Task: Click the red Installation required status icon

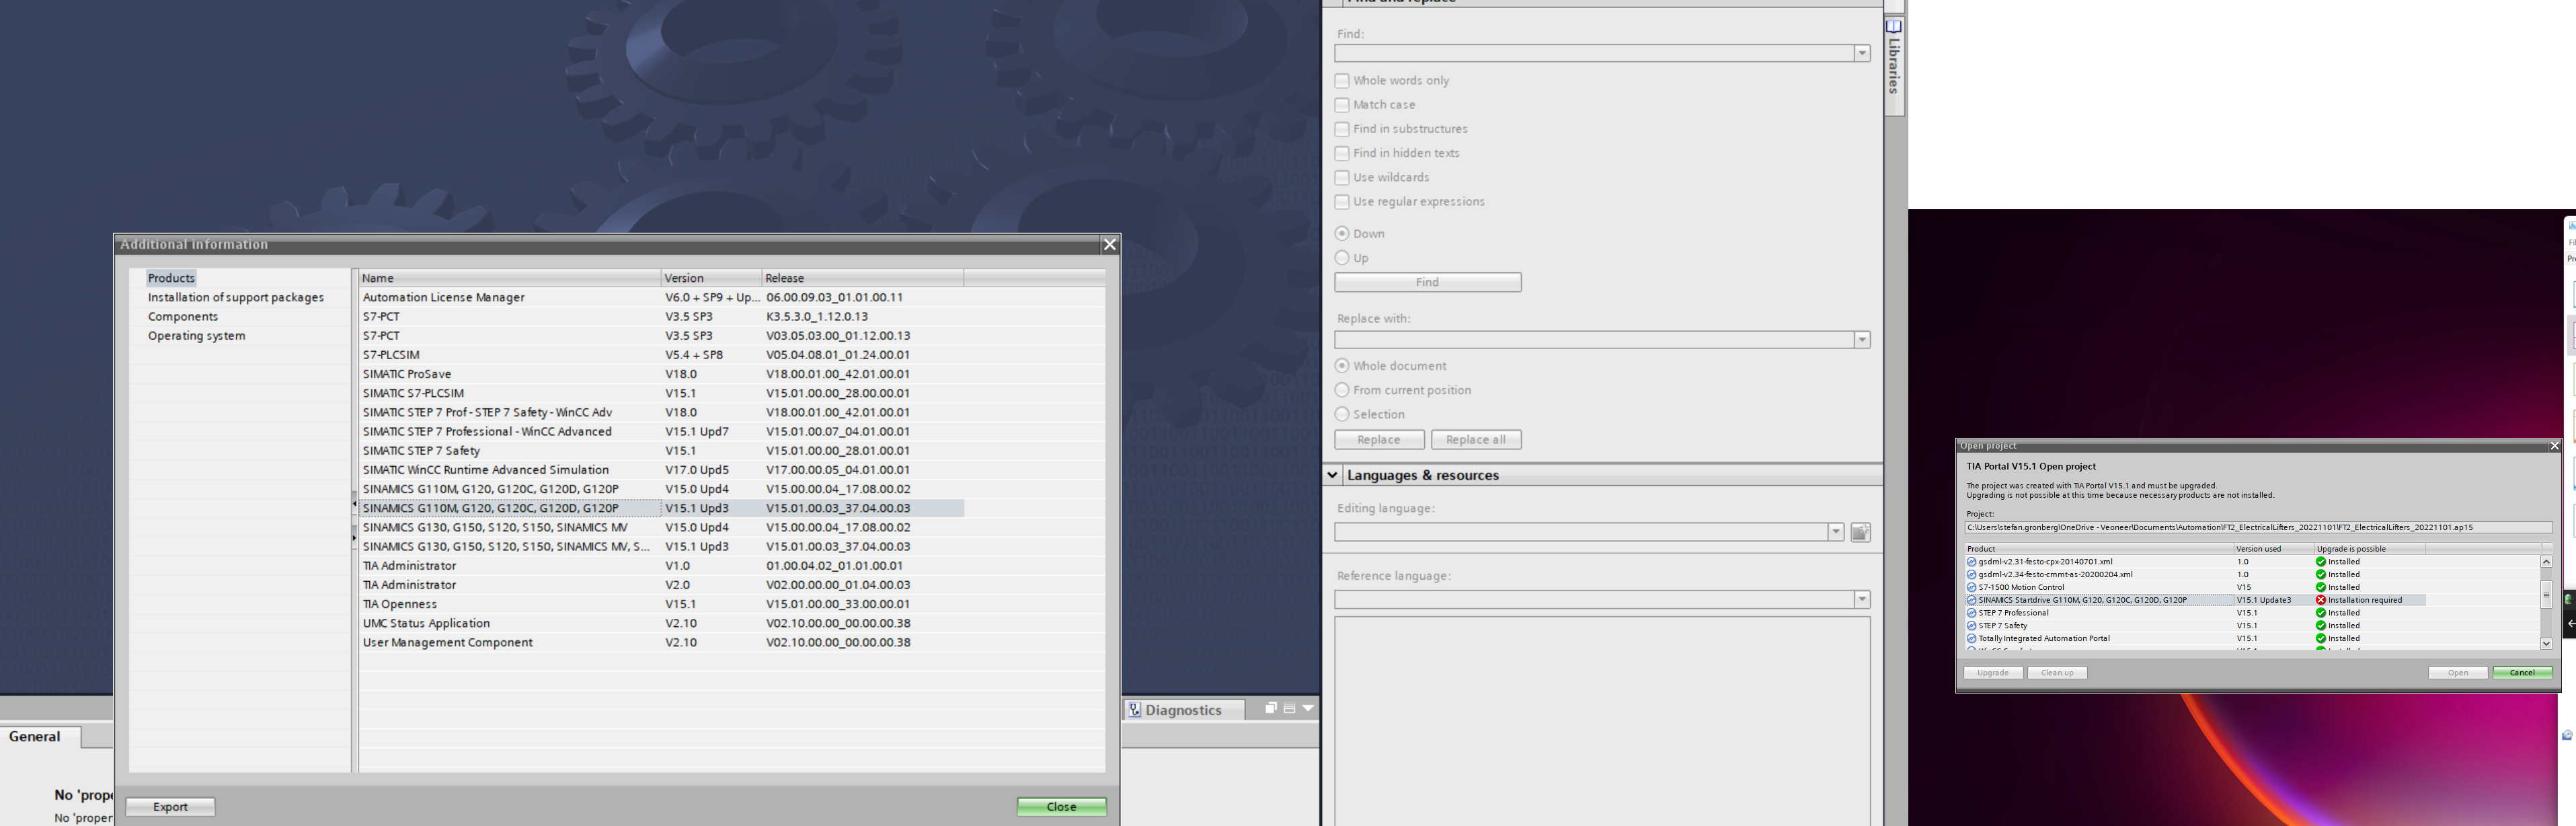Action: pos(2320,600)
